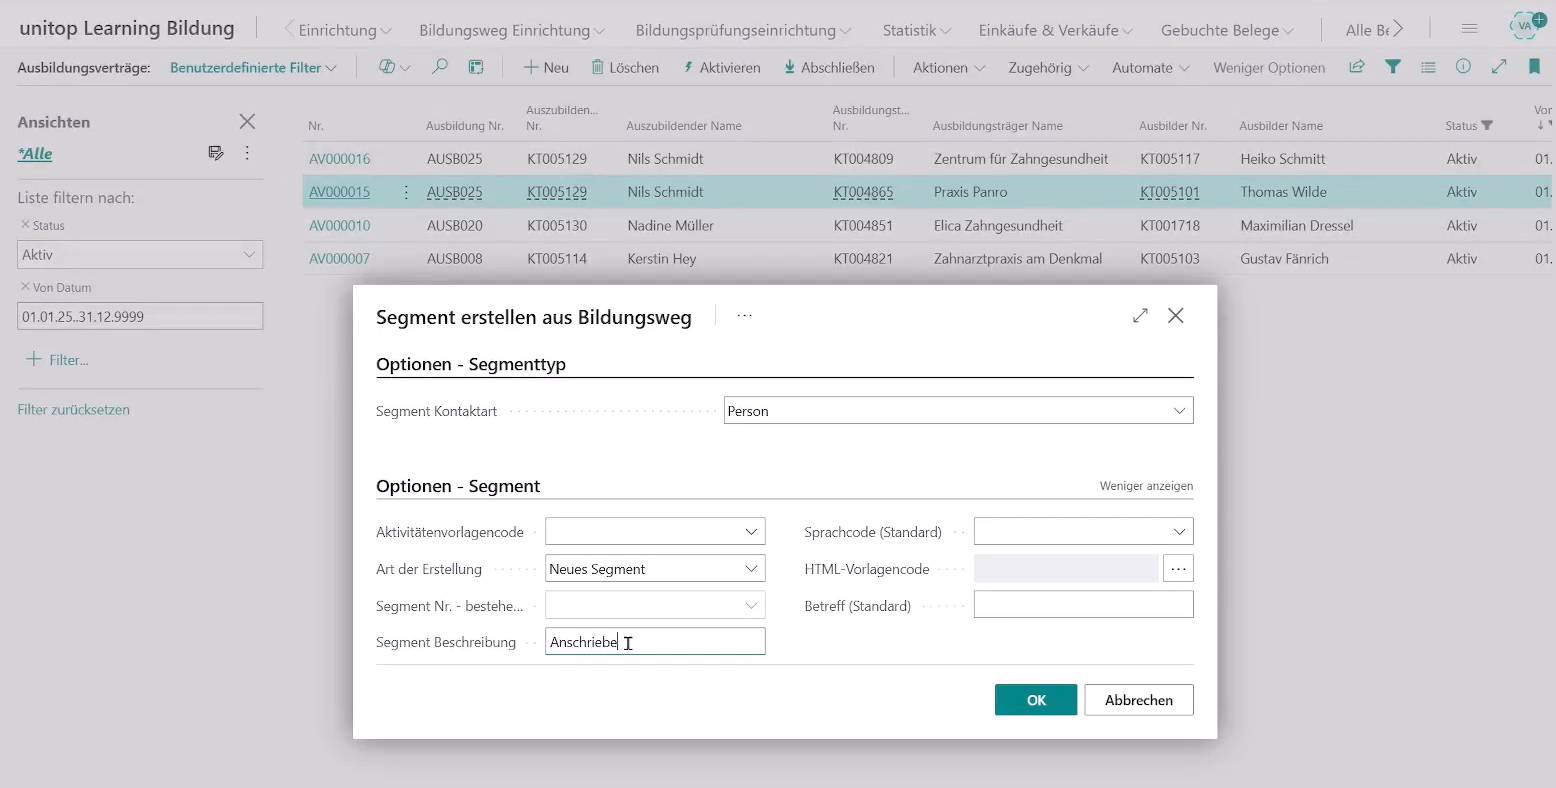Open the Segment Kontaktart dropdown
The width and height of the screenshot is (1556, 788).
pos(1179,411)
